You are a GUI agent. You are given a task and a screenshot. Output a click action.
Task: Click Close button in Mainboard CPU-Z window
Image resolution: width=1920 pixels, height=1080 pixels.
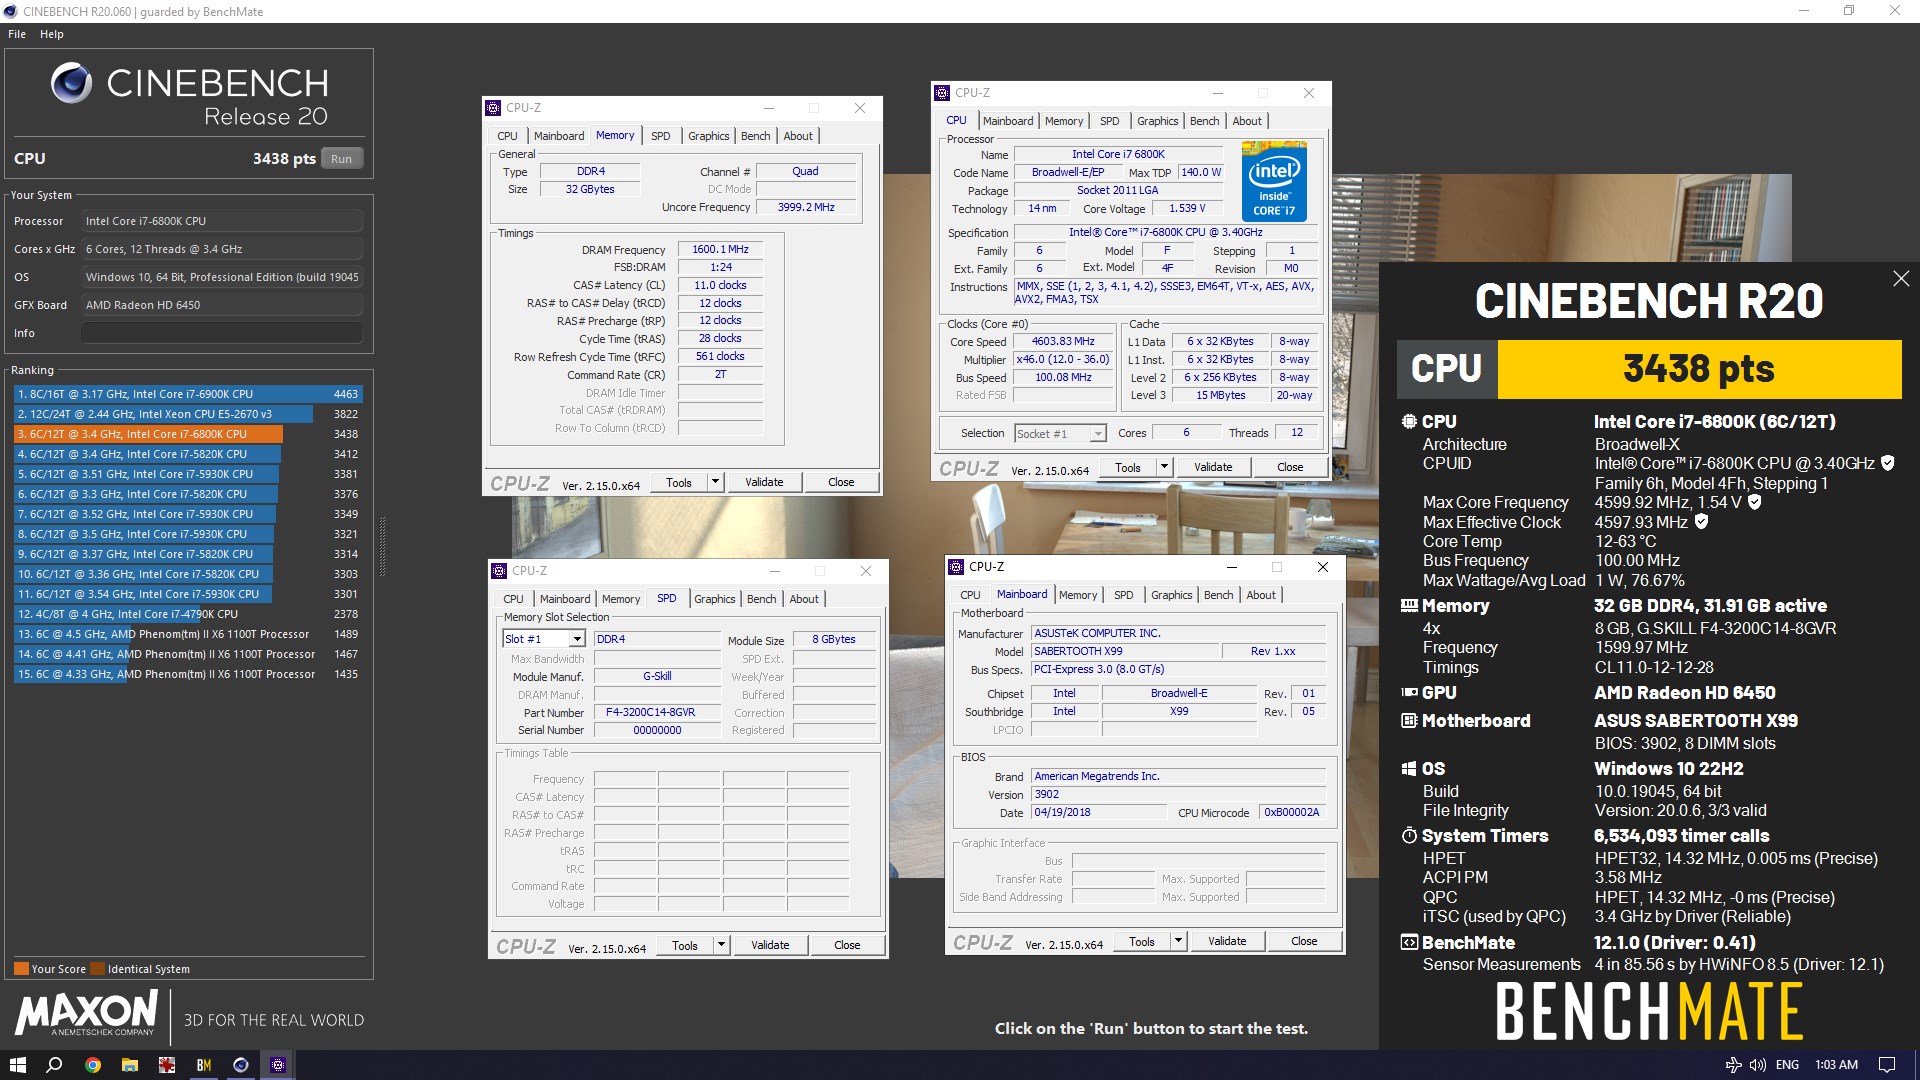(x=1304, y=941)
